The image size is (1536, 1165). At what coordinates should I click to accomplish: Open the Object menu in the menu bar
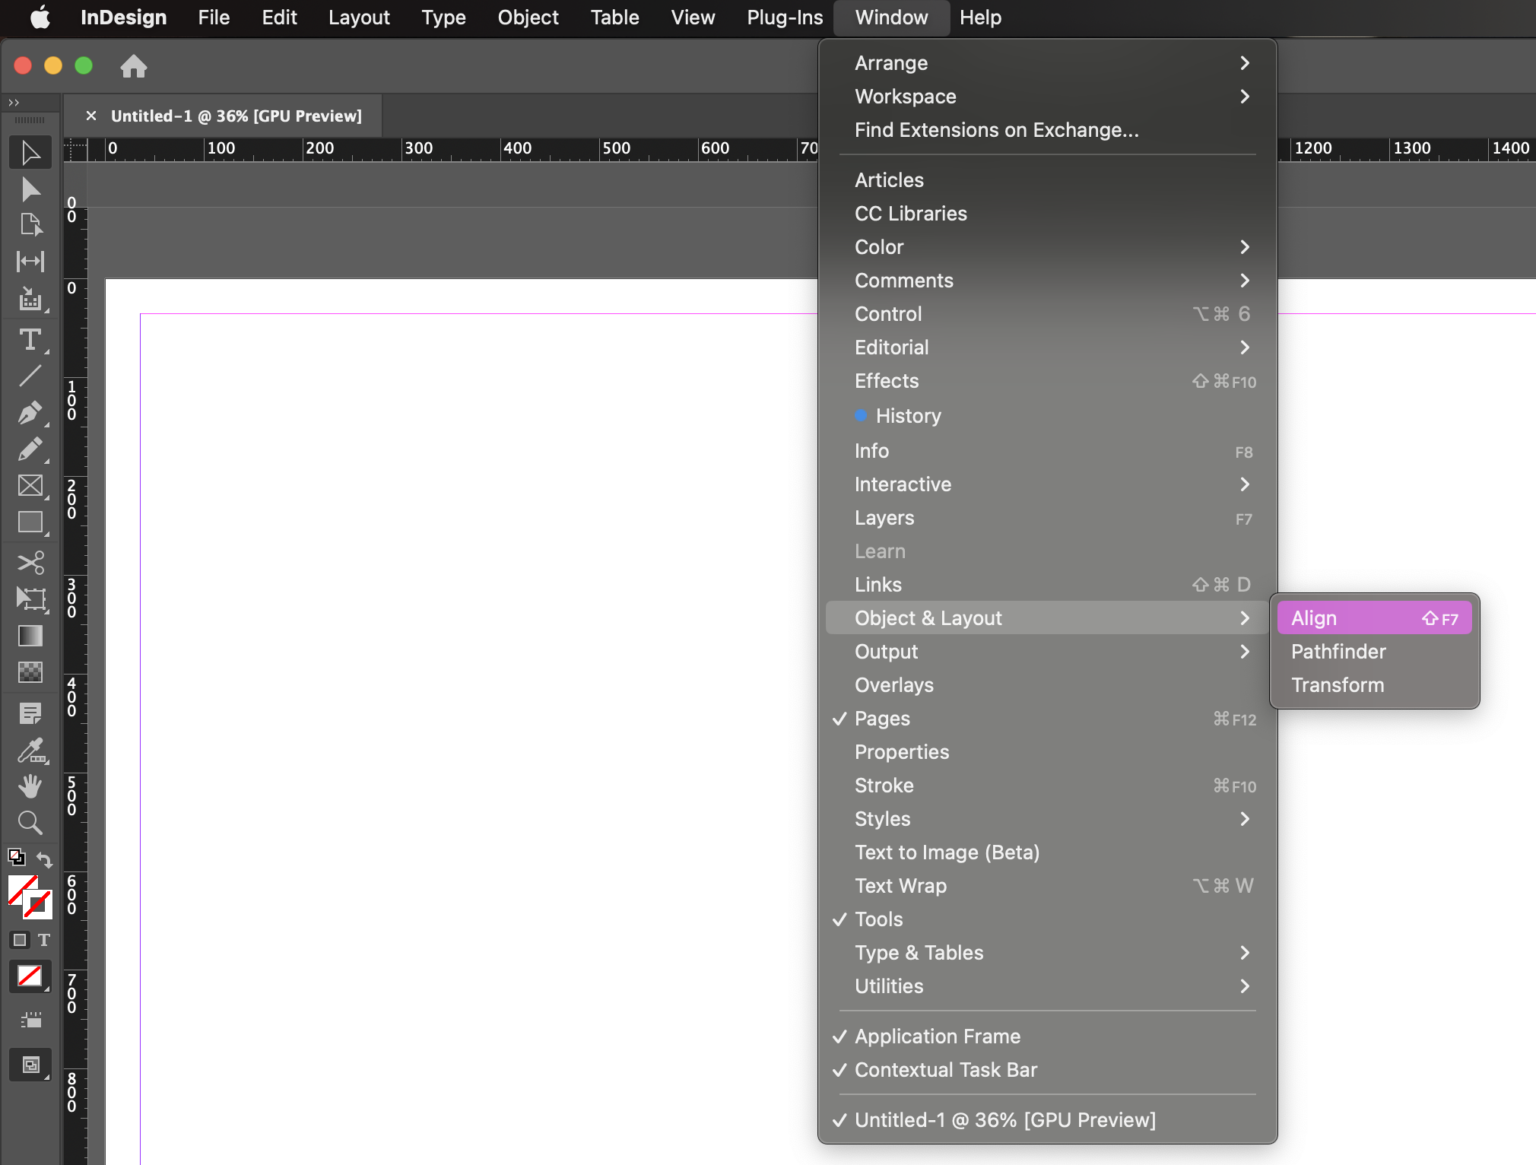[528, 17]
